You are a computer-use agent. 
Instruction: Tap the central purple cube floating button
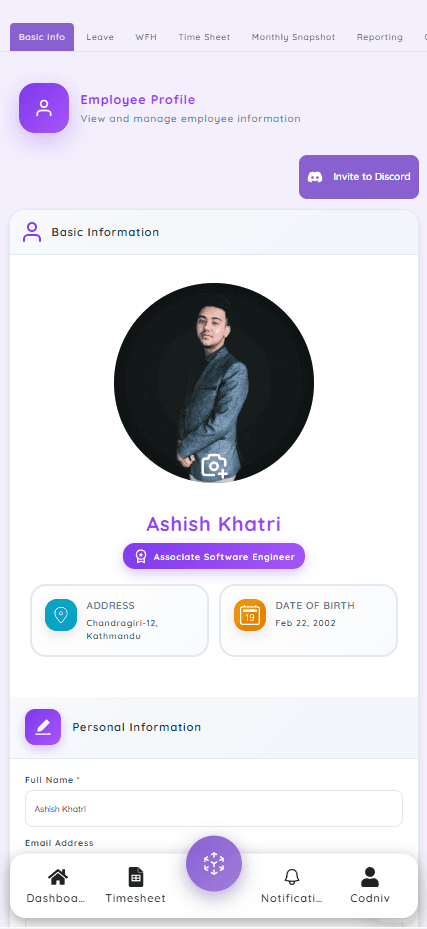tap(214, 863)
